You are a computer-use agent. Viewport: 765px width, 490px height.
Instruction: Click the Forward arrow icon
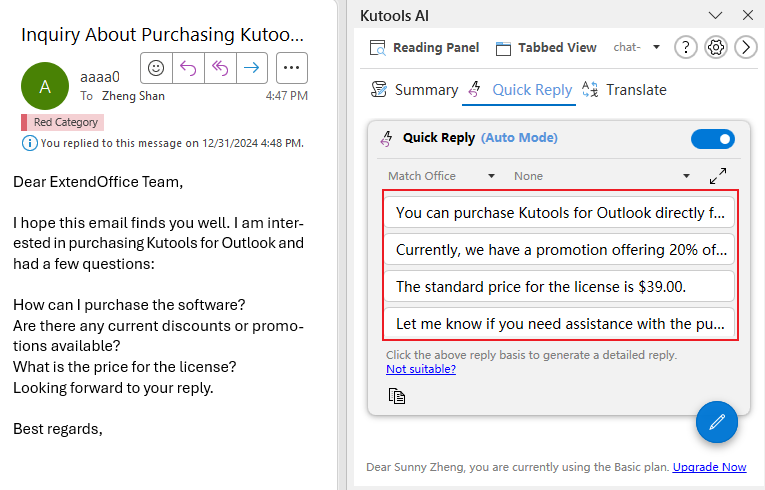coord(252,68)
